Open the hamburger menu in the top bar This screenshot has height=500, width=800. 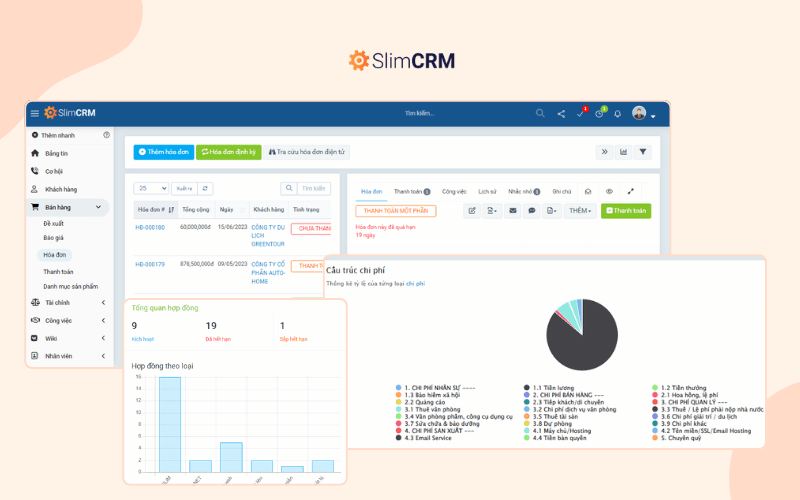pos(35,113)
